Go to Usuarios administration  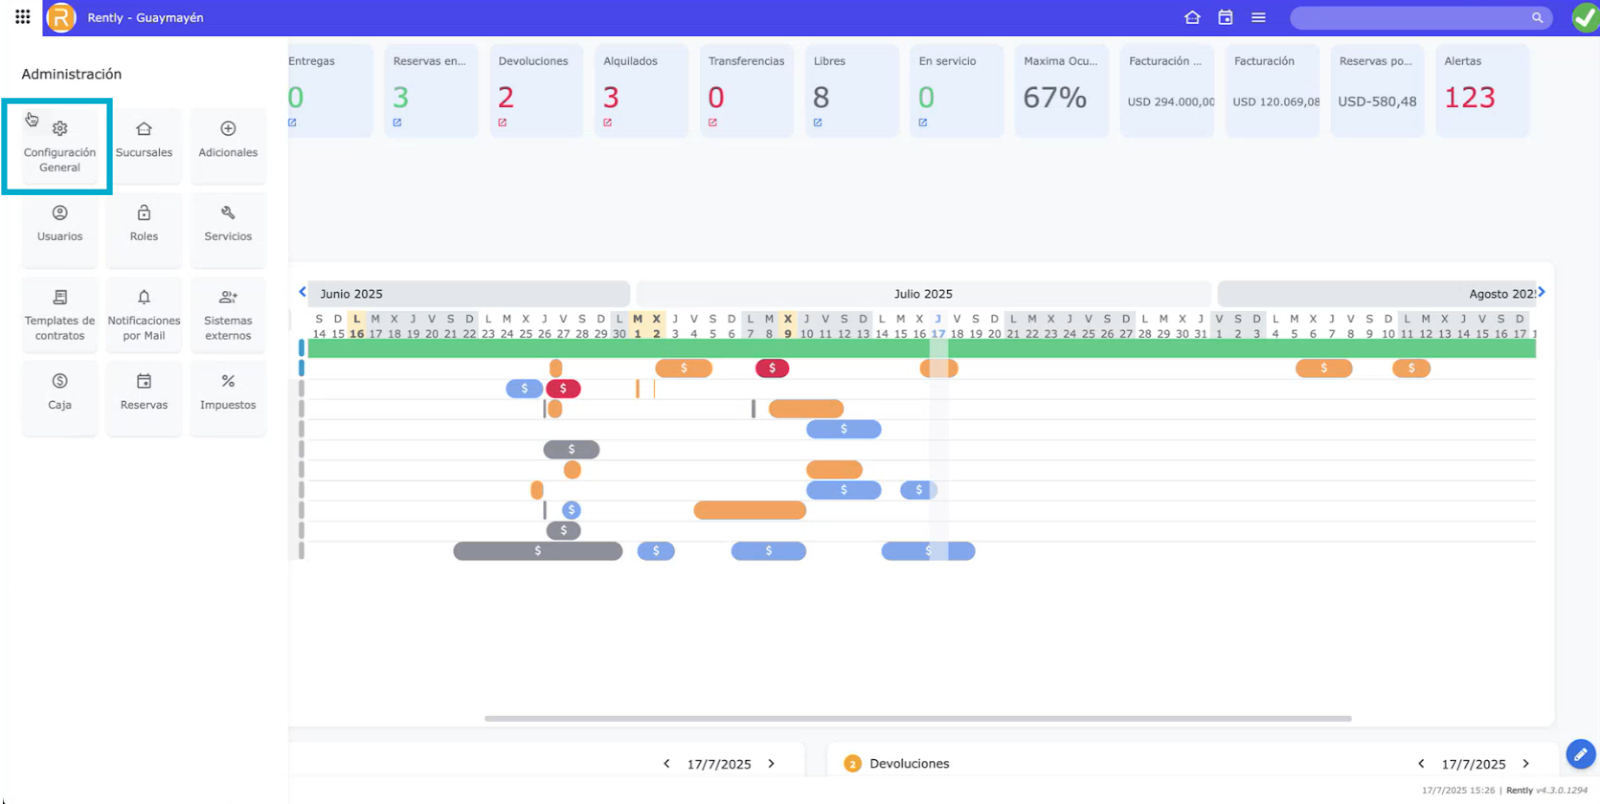[60, 224]
